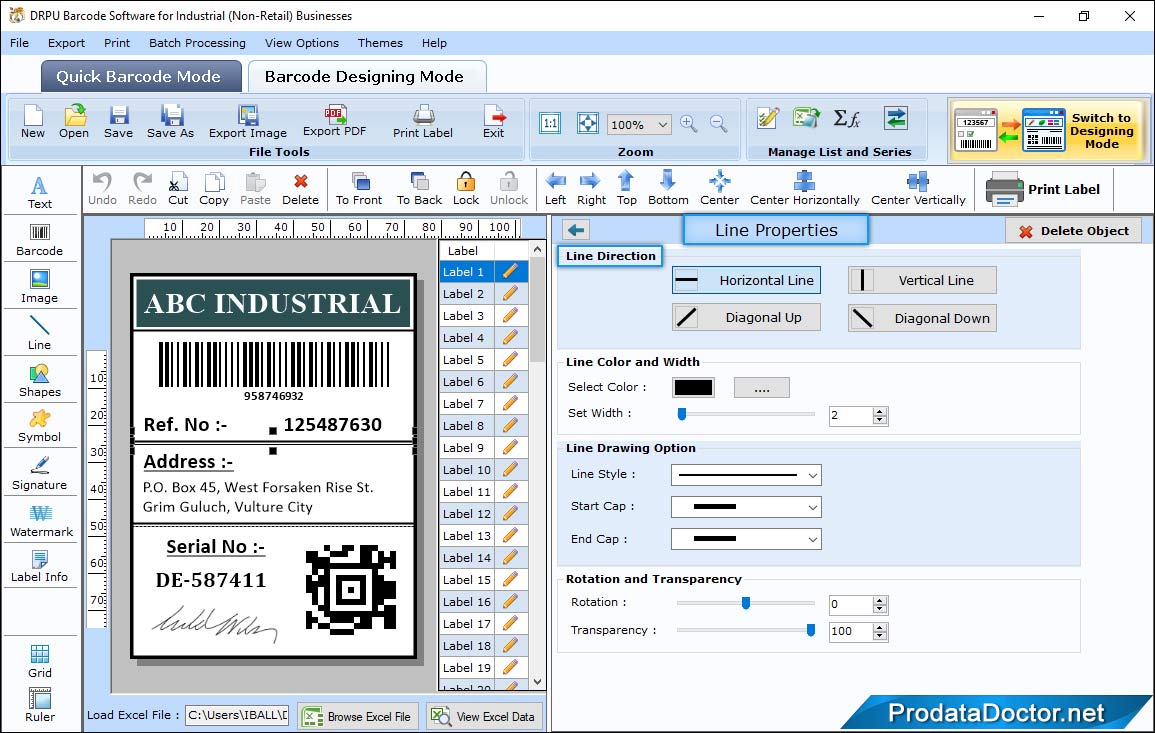Switch to Barcode Designing Mode tab
Image resolution: width=1155 pixels, height=733 pixels.
click(366, 77)
